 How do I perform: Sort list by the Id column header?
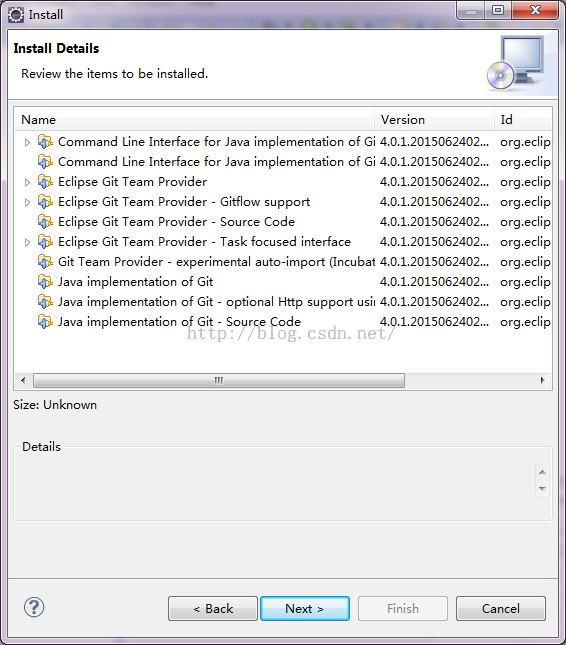point(523,120)
